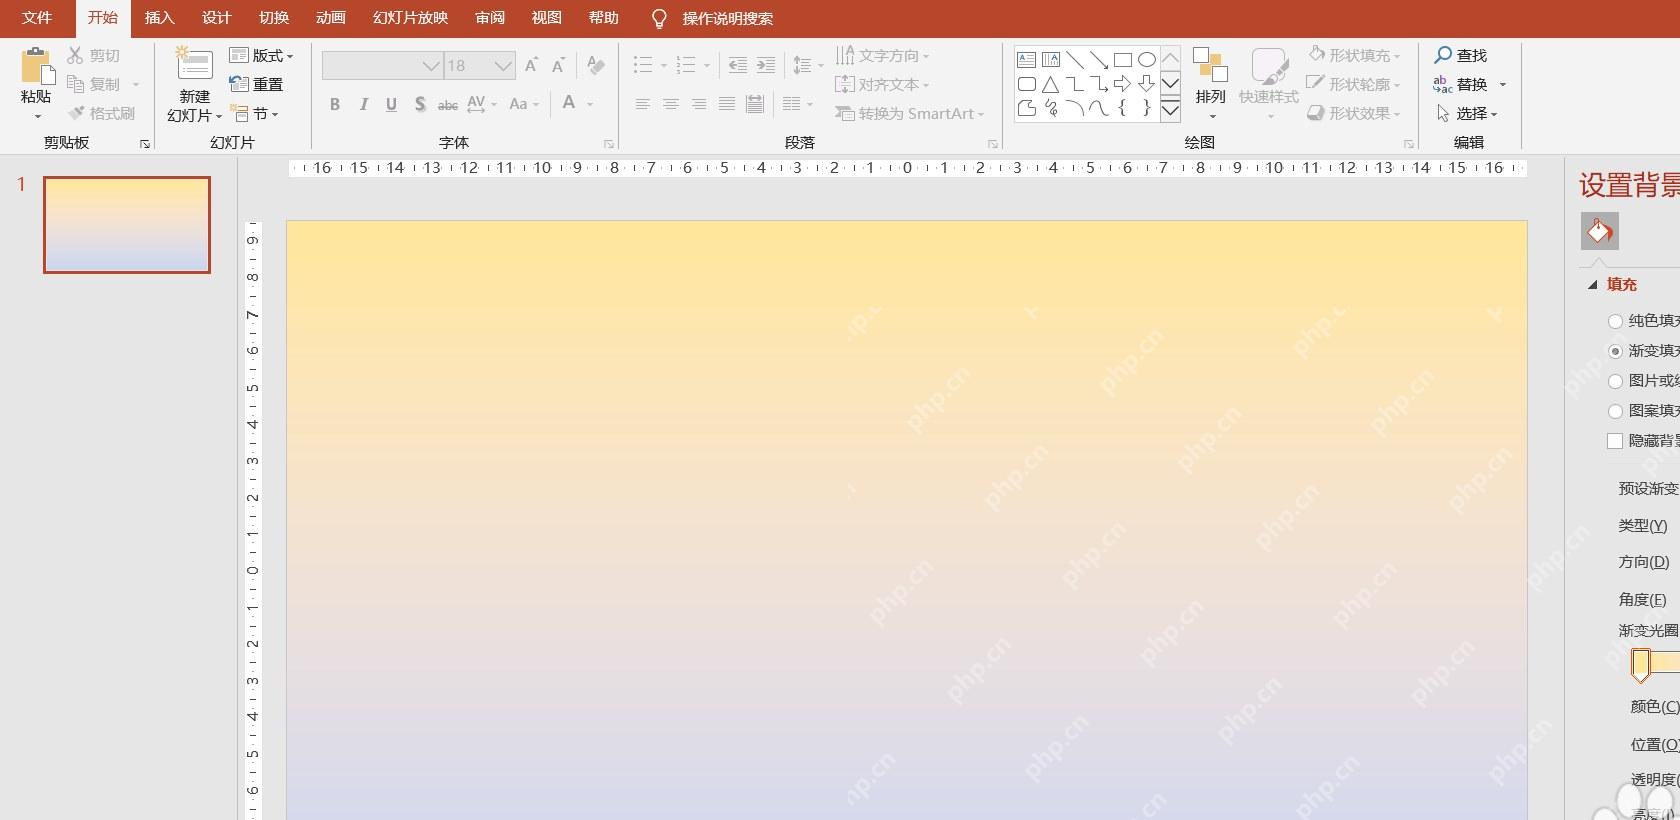
Task: Switch to the Insert (插入) tab
Action: [x=159, y=18]
